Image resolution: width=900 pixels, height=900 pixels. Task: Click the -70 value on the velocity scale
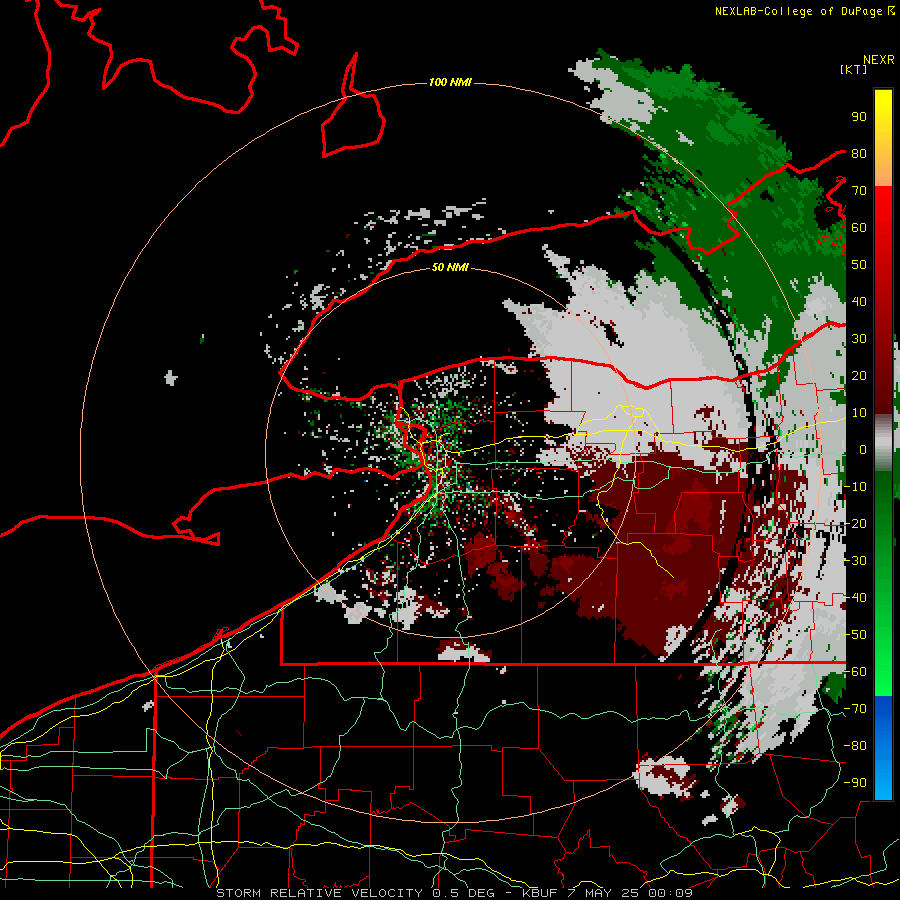click(x=855, y=709)
